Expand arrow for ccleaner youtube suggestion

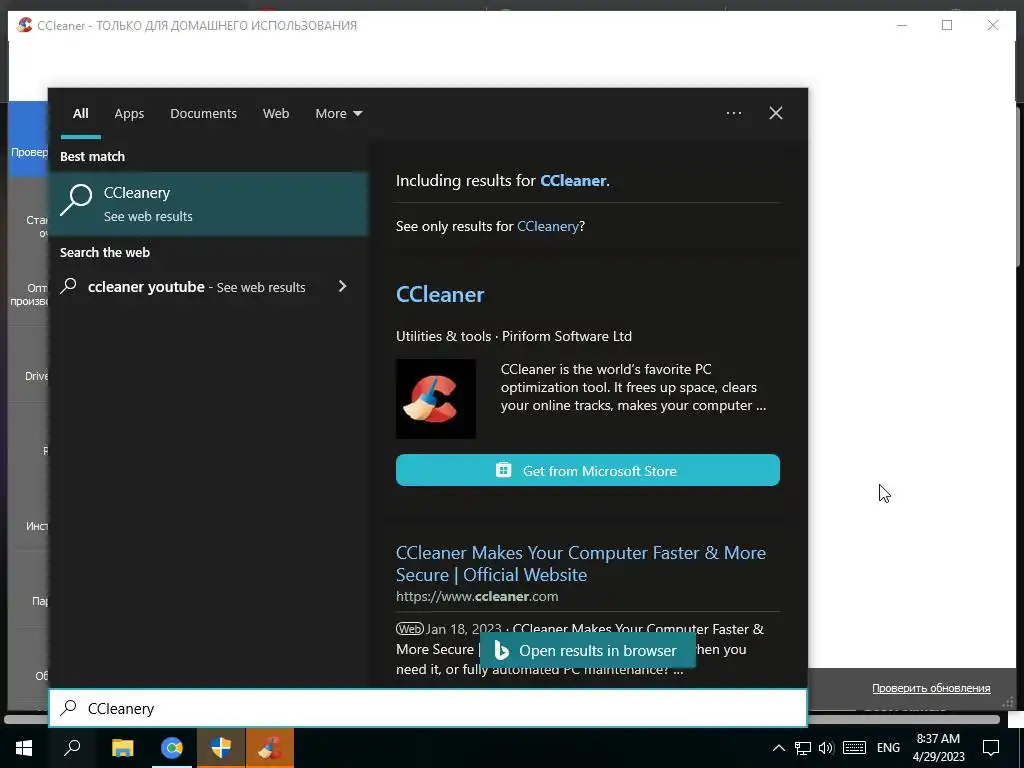pos(342,286)
